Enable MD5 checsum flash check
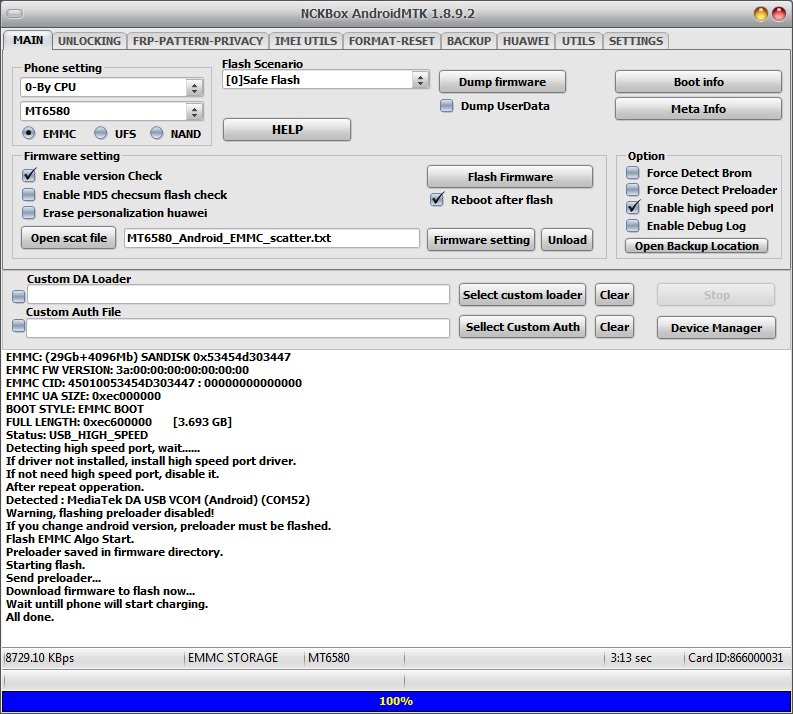Screen dimensions: 793x714 click(x=29, y=195)
